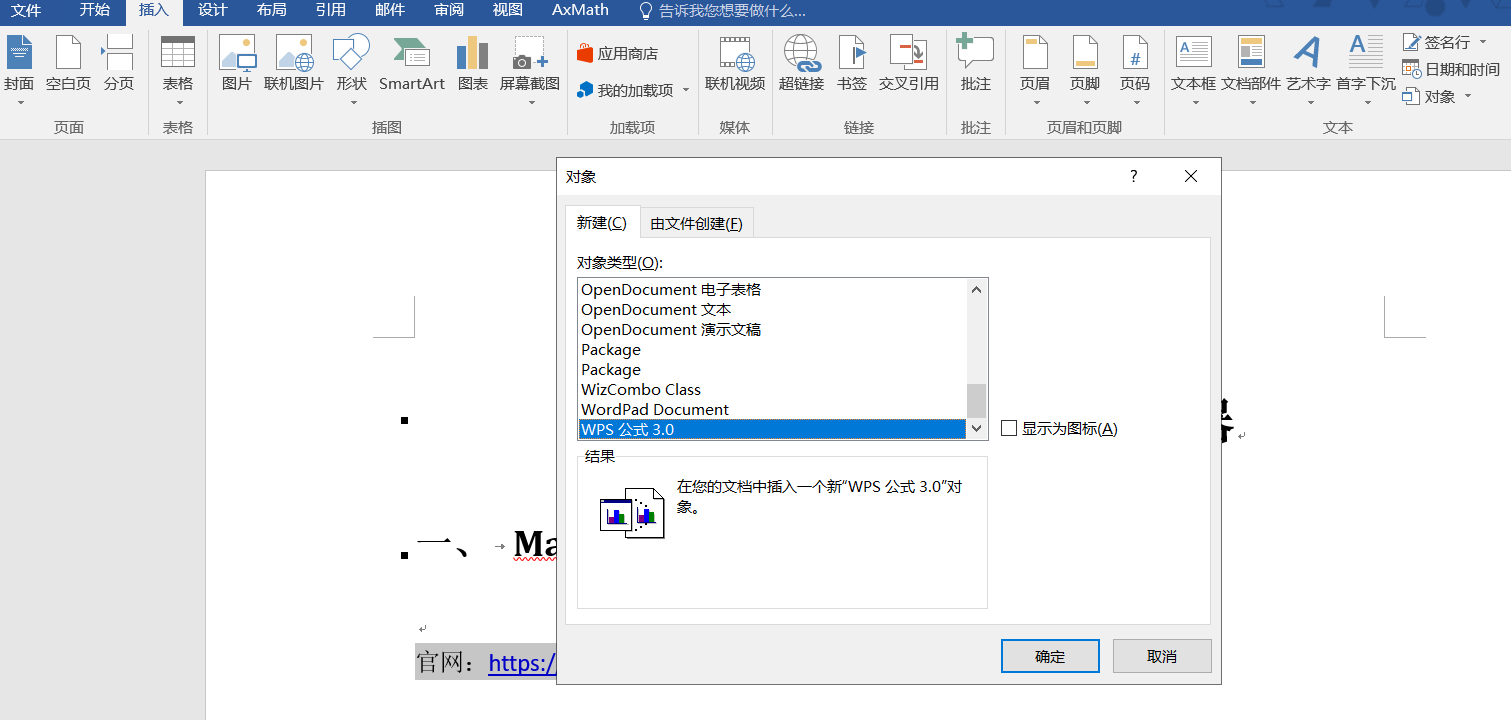
Task: Insert a cover page (封面)
Action: coord(19,70)
